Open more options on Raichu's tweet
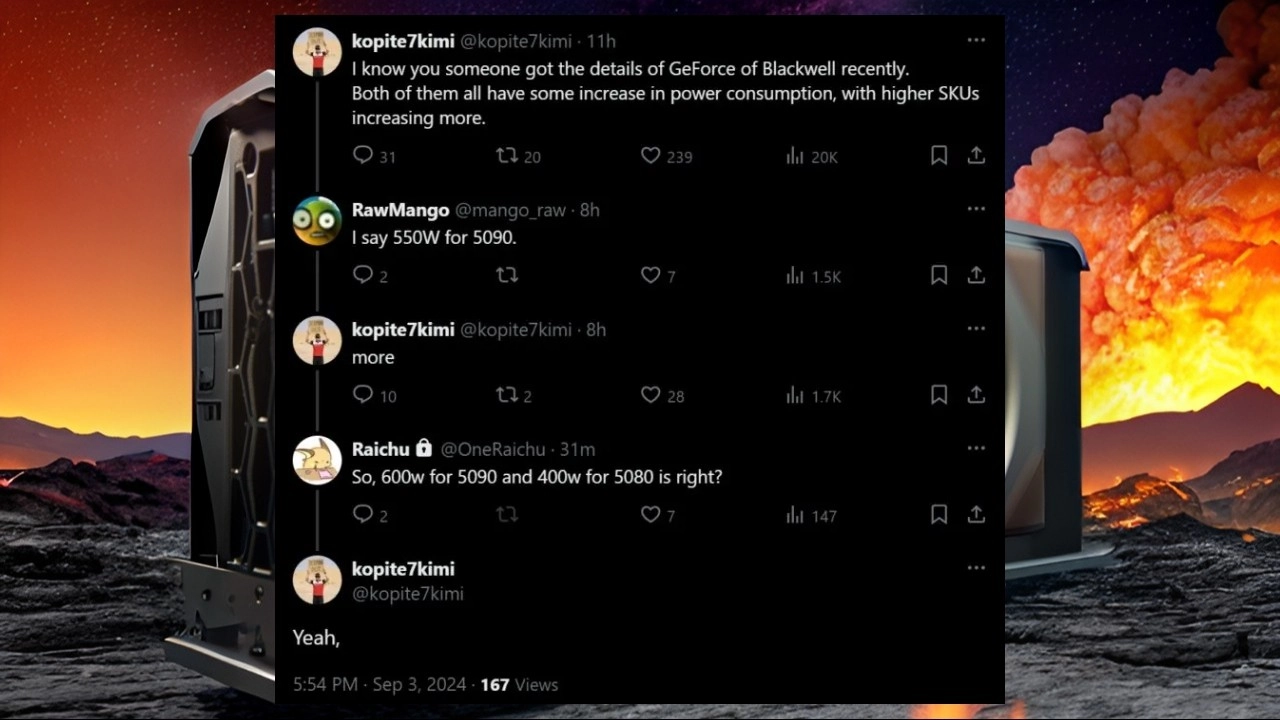 (976, 448)
